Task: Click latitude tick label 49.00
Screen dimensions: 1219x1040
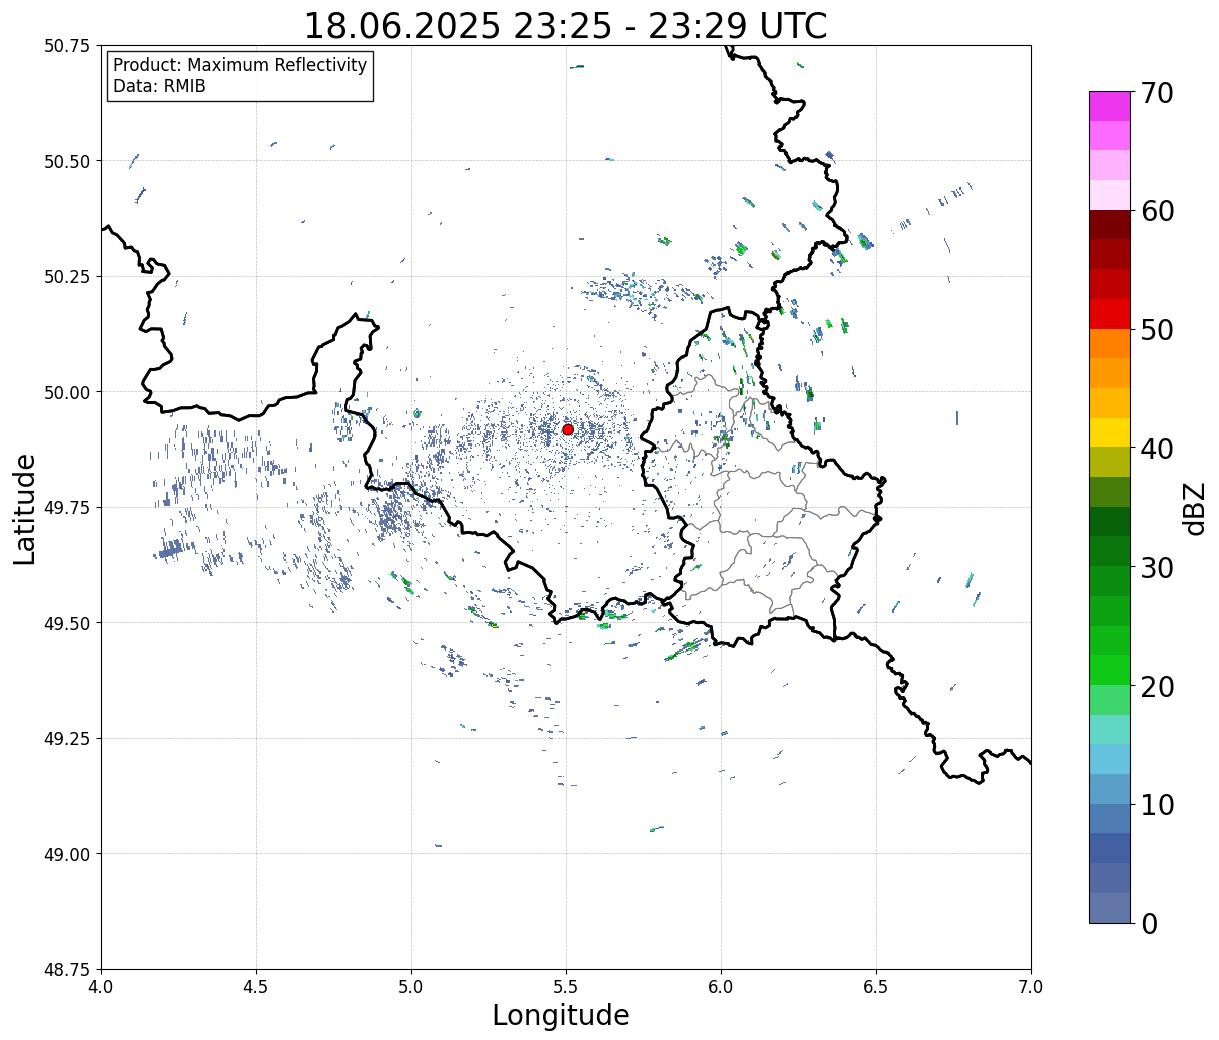Action: 66,854
